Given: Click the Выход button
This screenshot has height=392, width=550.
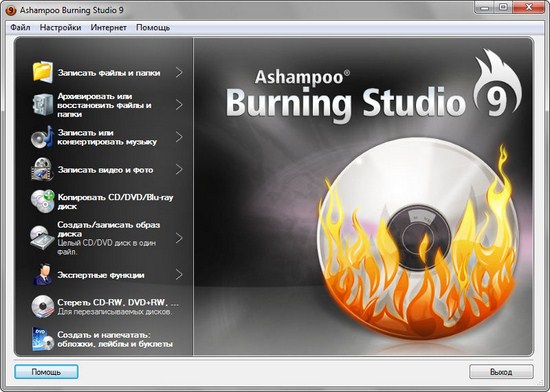Looking at the screenshot, I should (x=501, y=372).
